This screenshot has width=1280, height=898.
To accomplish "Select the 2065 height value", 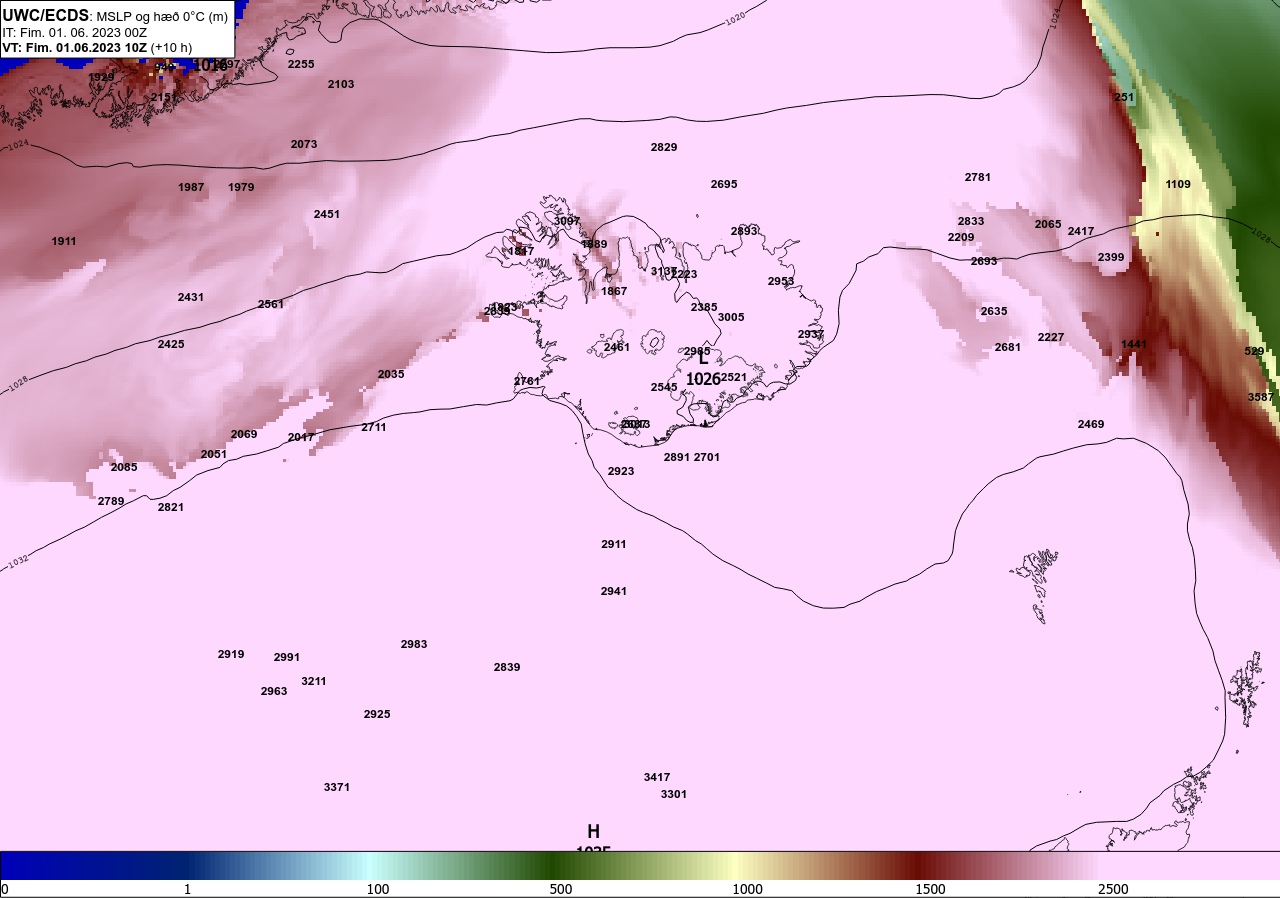I will pyautogui.click(x=1048, y=224).
